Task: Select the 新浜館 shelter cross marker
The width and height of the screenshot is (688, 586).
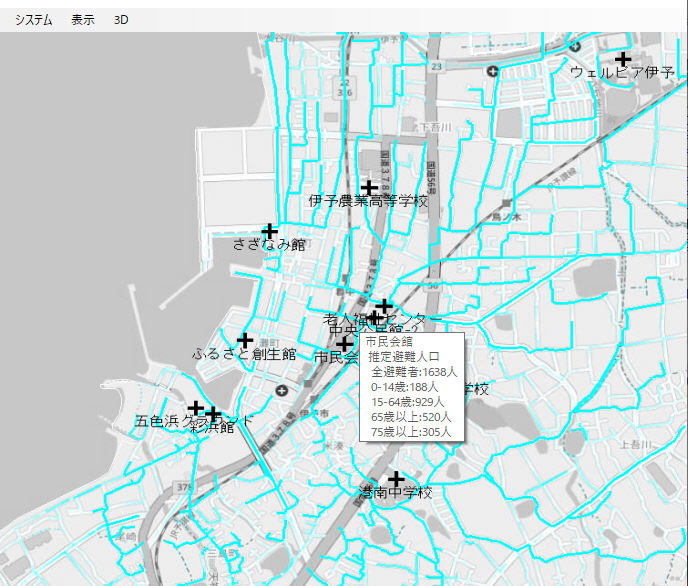Action: pos(212,413)
